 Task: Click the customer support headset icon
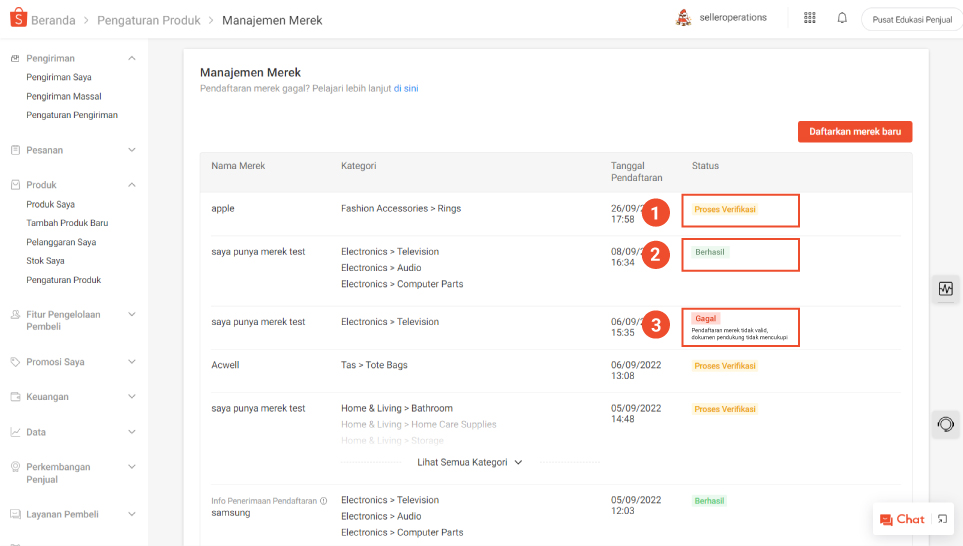946,424
